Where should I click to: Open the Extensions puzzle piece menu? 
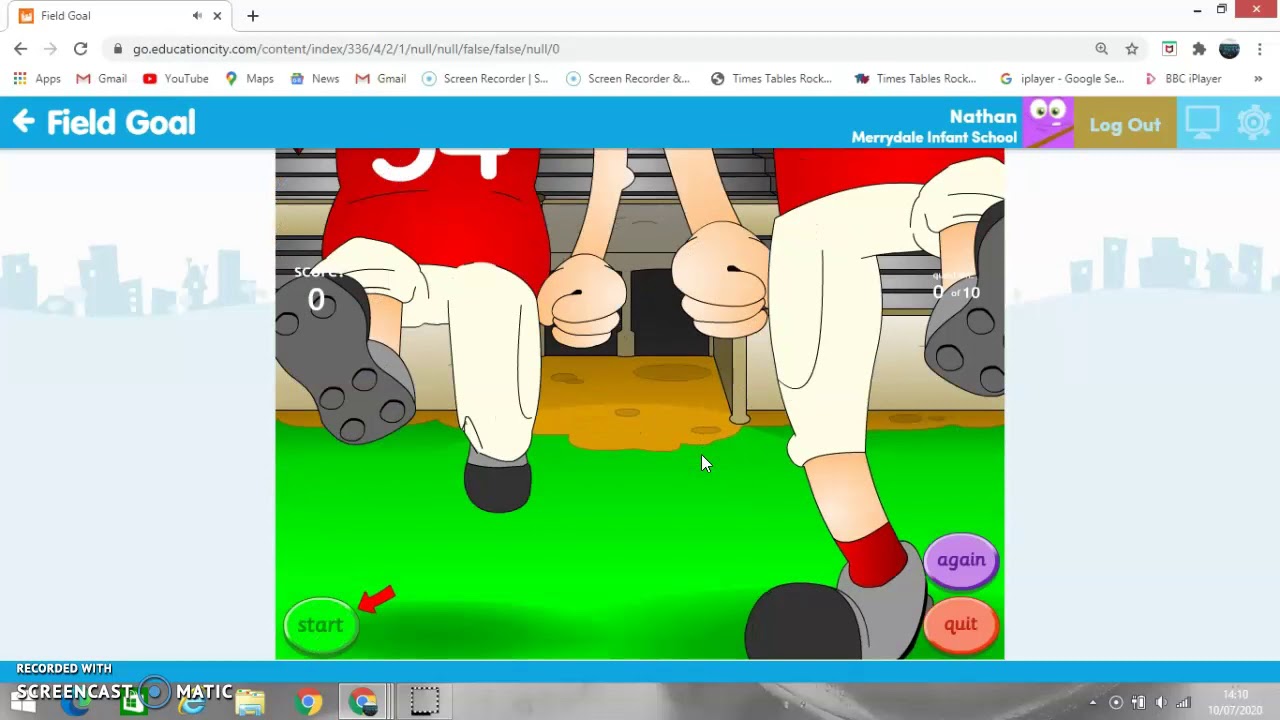[1199, 48]
